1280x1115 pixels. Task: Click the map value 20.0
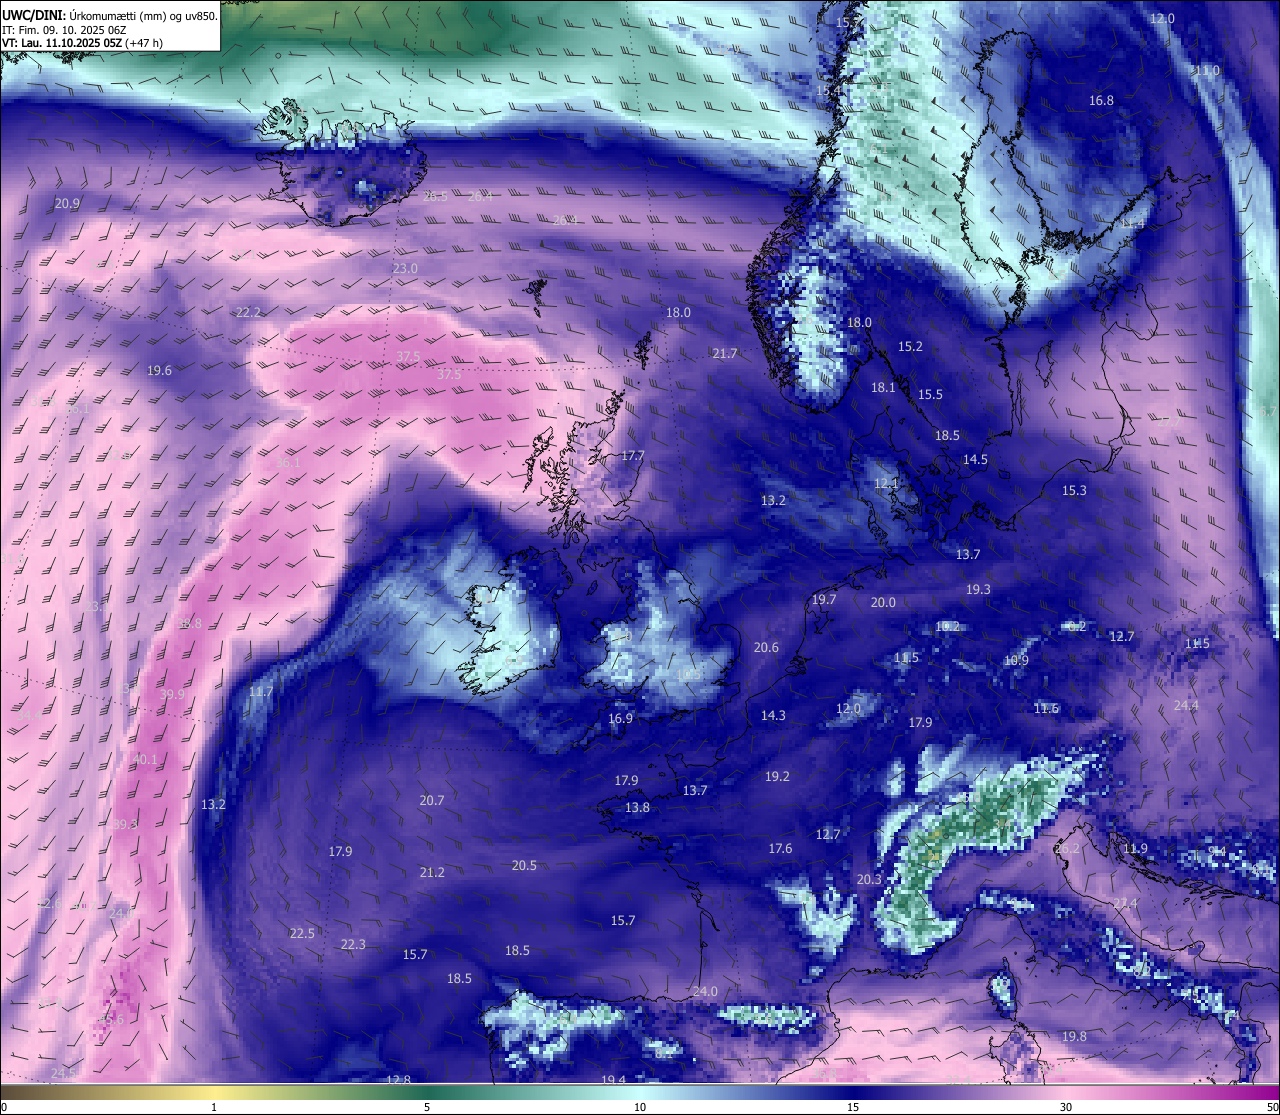click(x=883, y=603)
